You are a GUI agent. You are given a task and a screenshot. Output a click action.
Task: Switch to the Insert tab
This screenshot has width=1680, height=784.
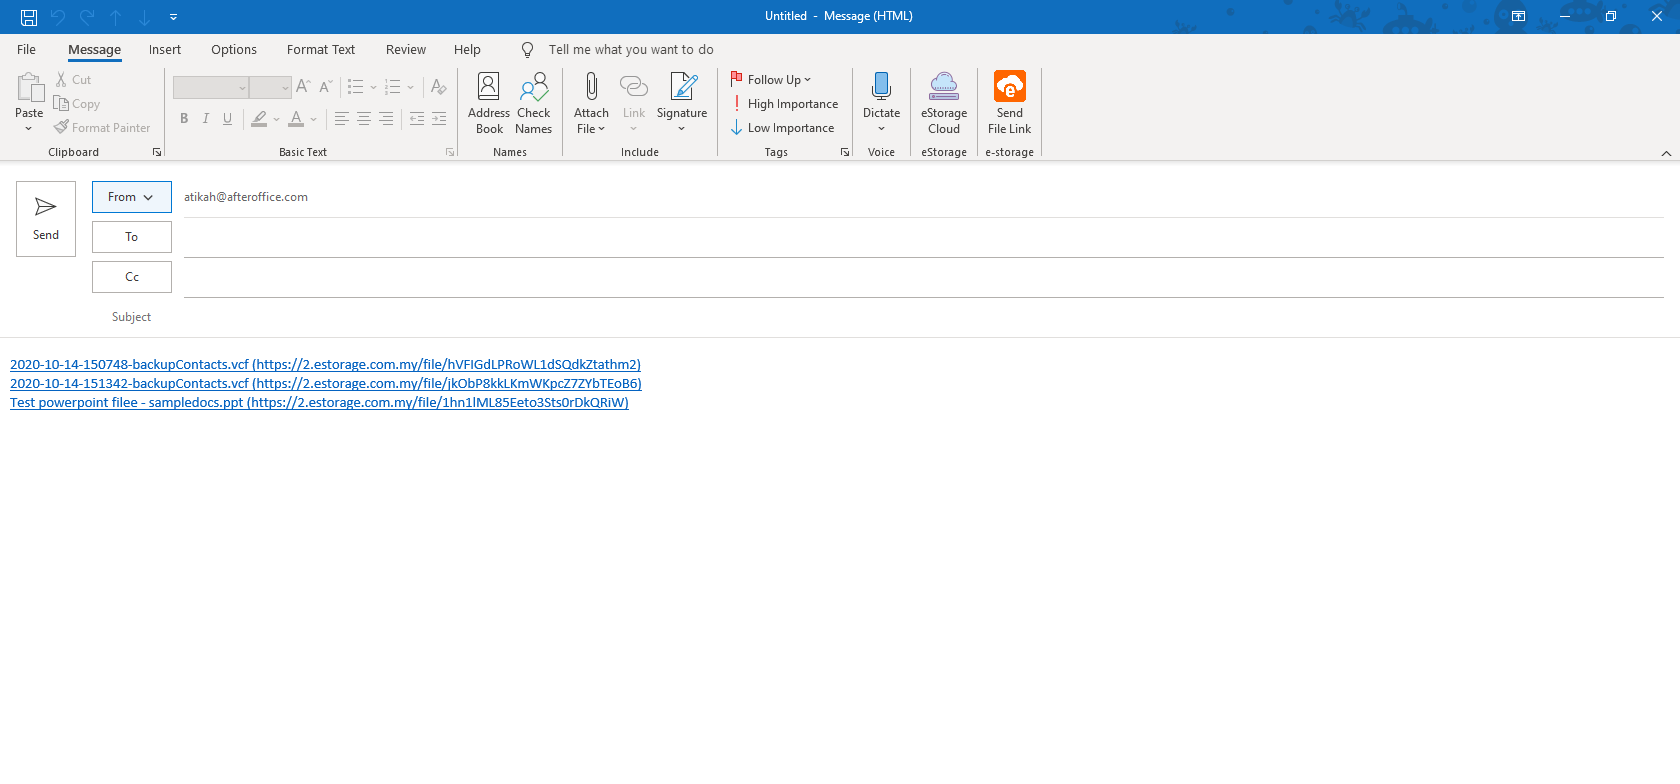(165, 50)
